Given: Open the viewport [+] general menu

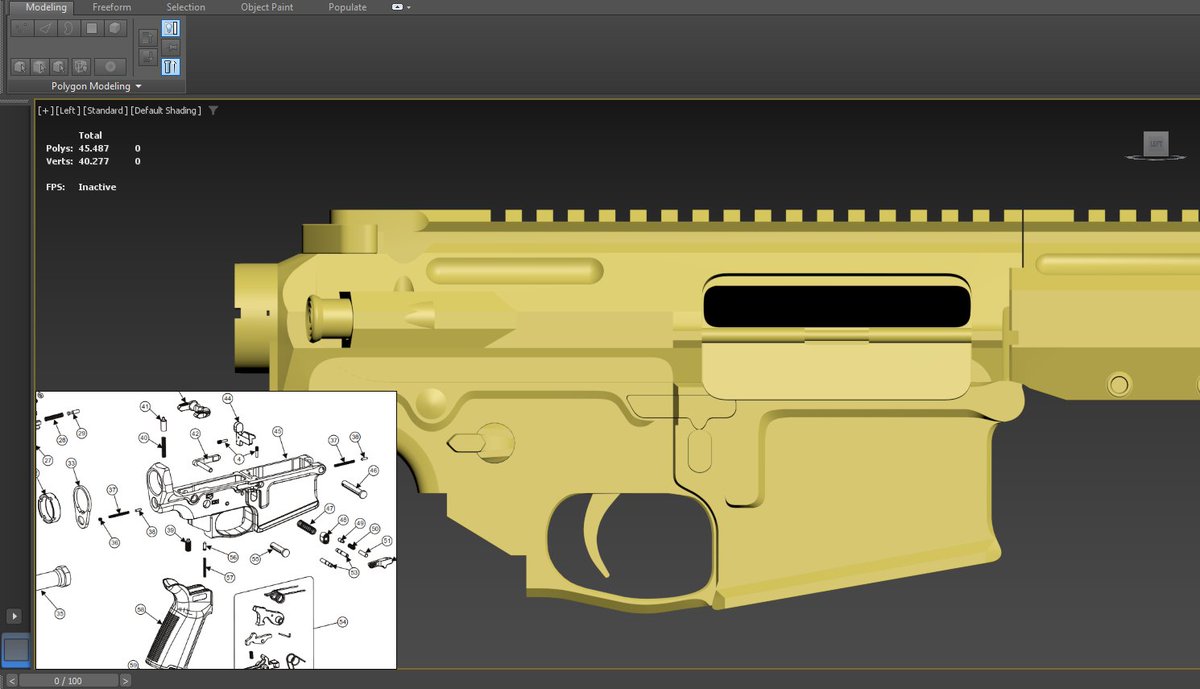Looking at the screenshot, I should (x=45, y=110).
